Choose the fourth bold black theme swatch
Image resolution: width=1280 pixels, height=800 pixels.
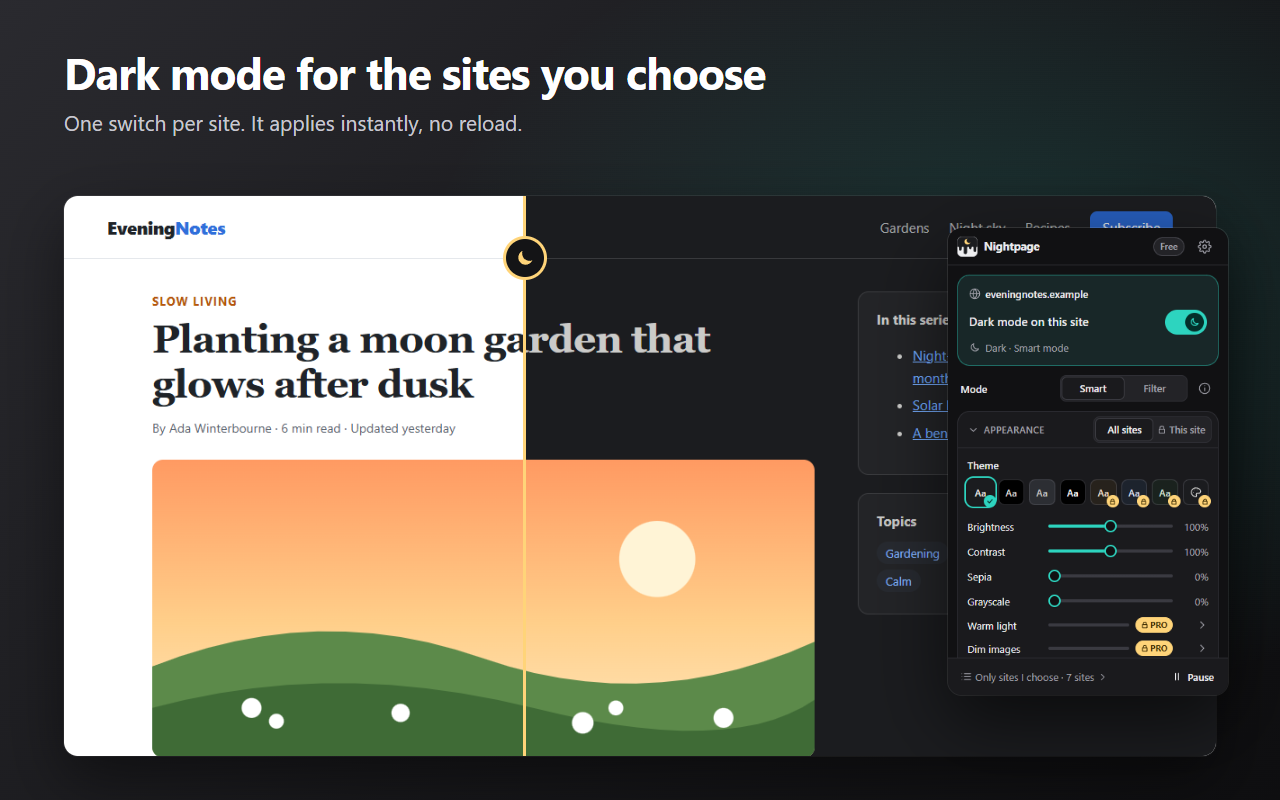point(1073,492)
